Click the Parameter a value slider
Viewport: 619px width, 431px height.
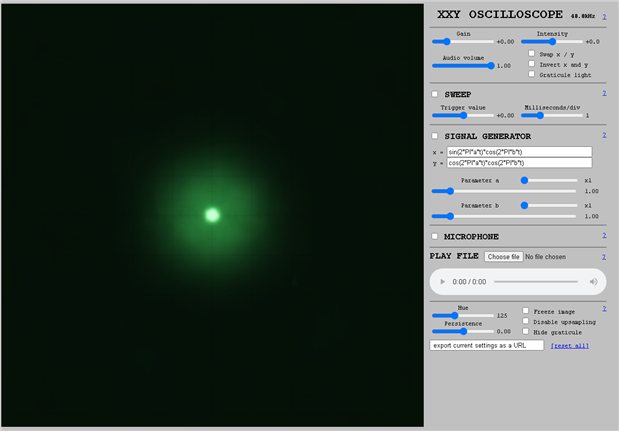point(503,191)
